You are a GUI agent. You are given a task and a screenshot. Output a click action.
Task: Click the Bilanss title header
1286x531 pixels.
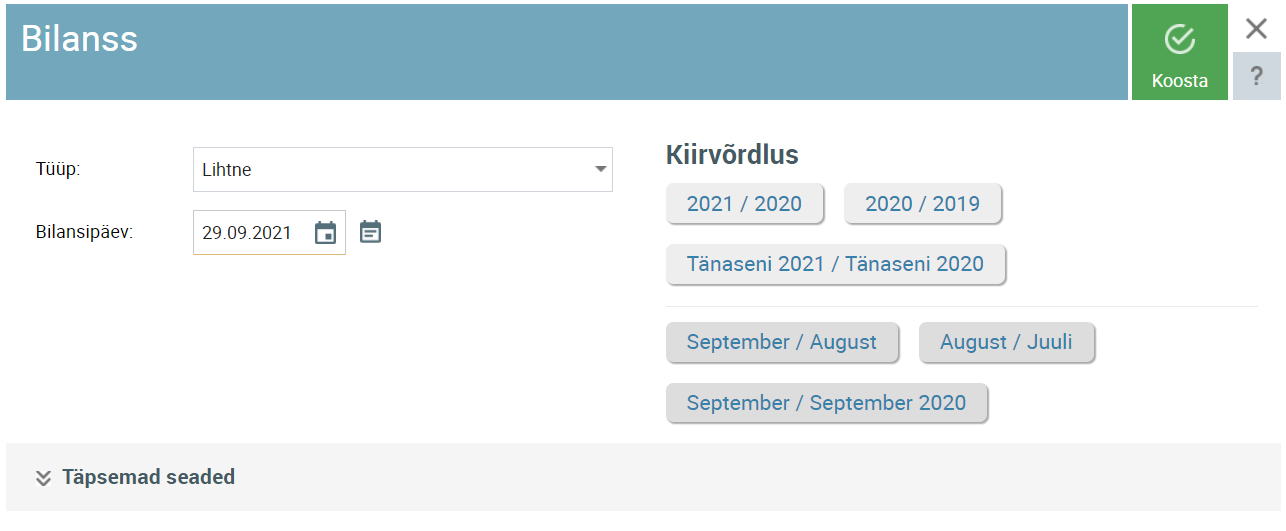79,39
